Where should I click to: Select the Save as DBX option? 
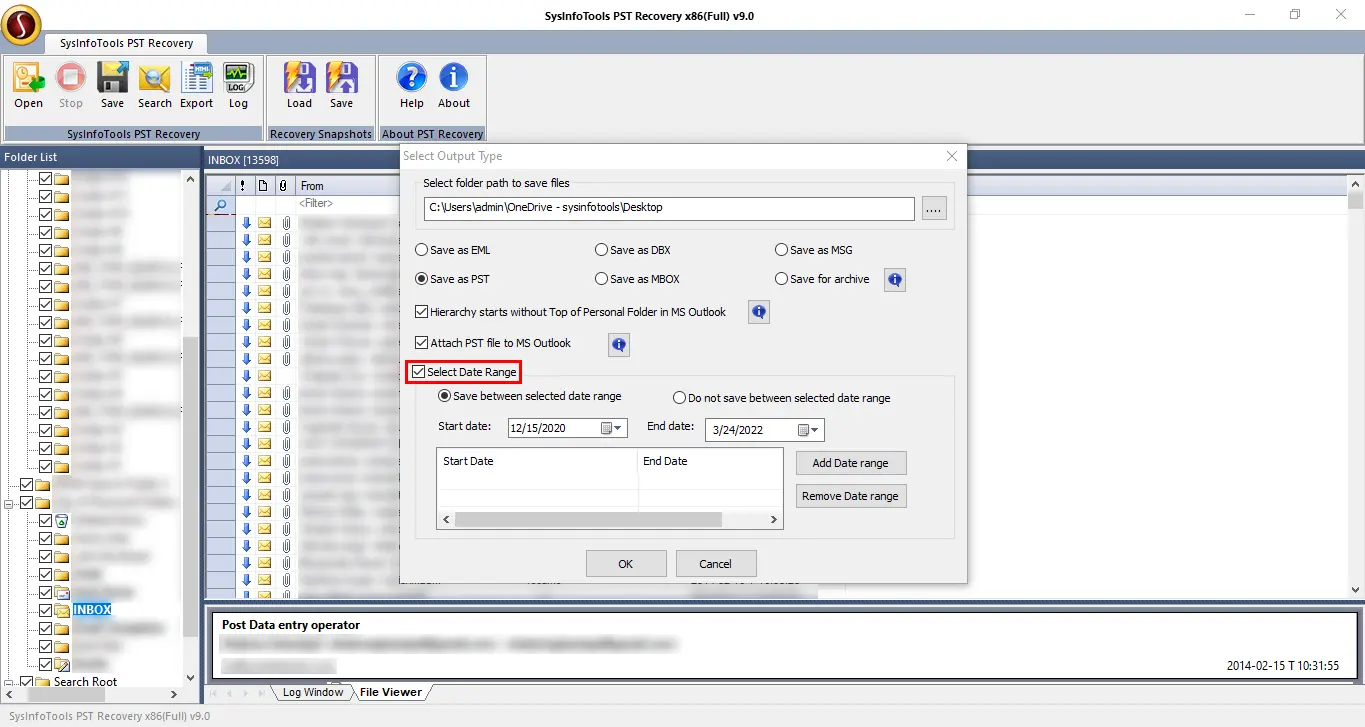point(632,250)
